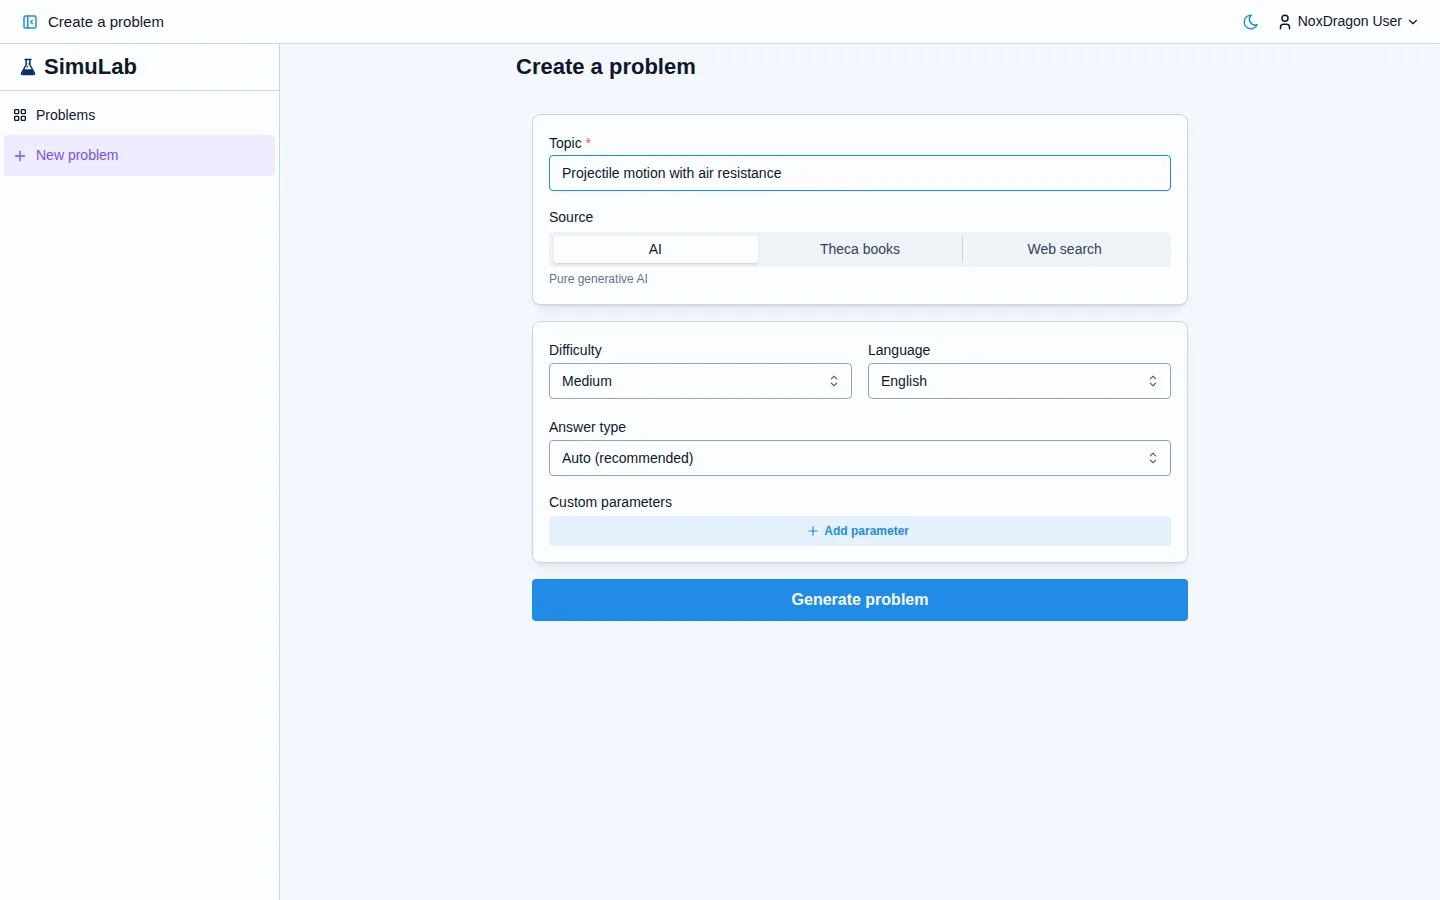Click the SimuLab flask logo icon
1440x900 pixels.
pos(28,67)
